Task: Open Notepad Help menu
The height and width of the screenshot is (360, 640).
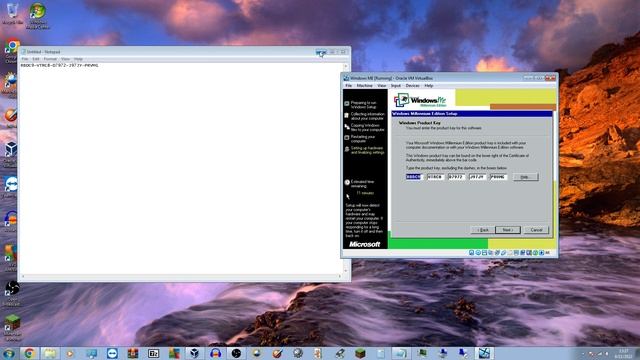Action: pyautogui.click(x=78, y=59)
